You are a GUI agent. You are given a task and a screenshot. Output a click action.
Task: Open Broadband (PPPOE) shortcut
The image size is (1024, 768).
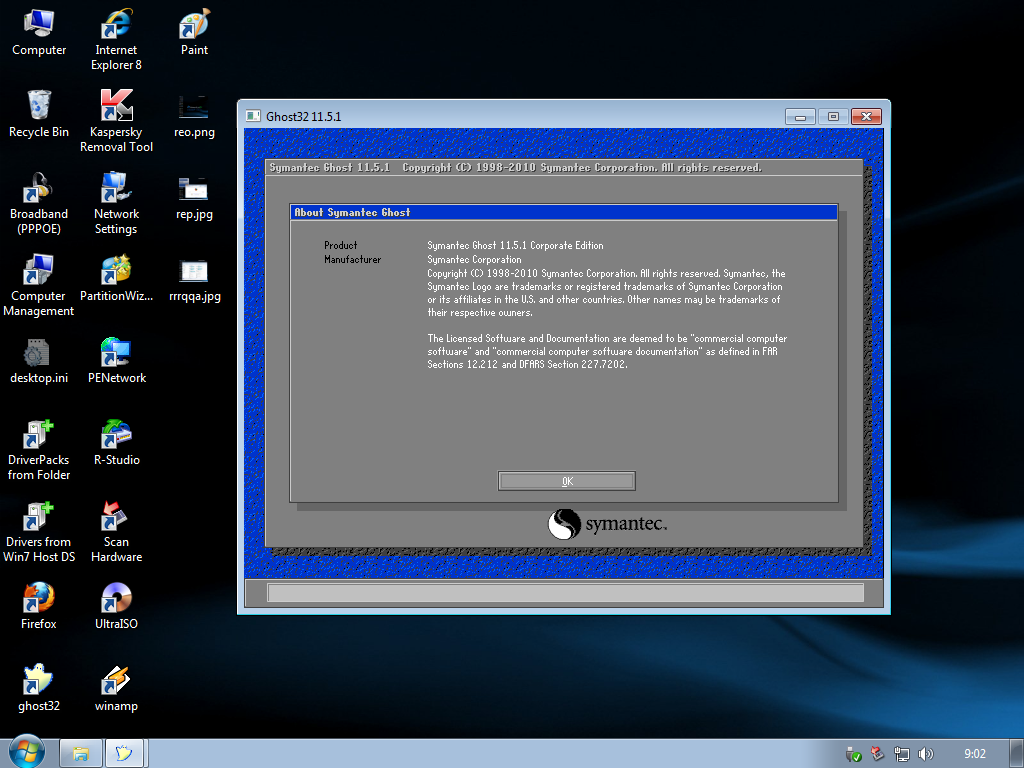pos(39,203)
